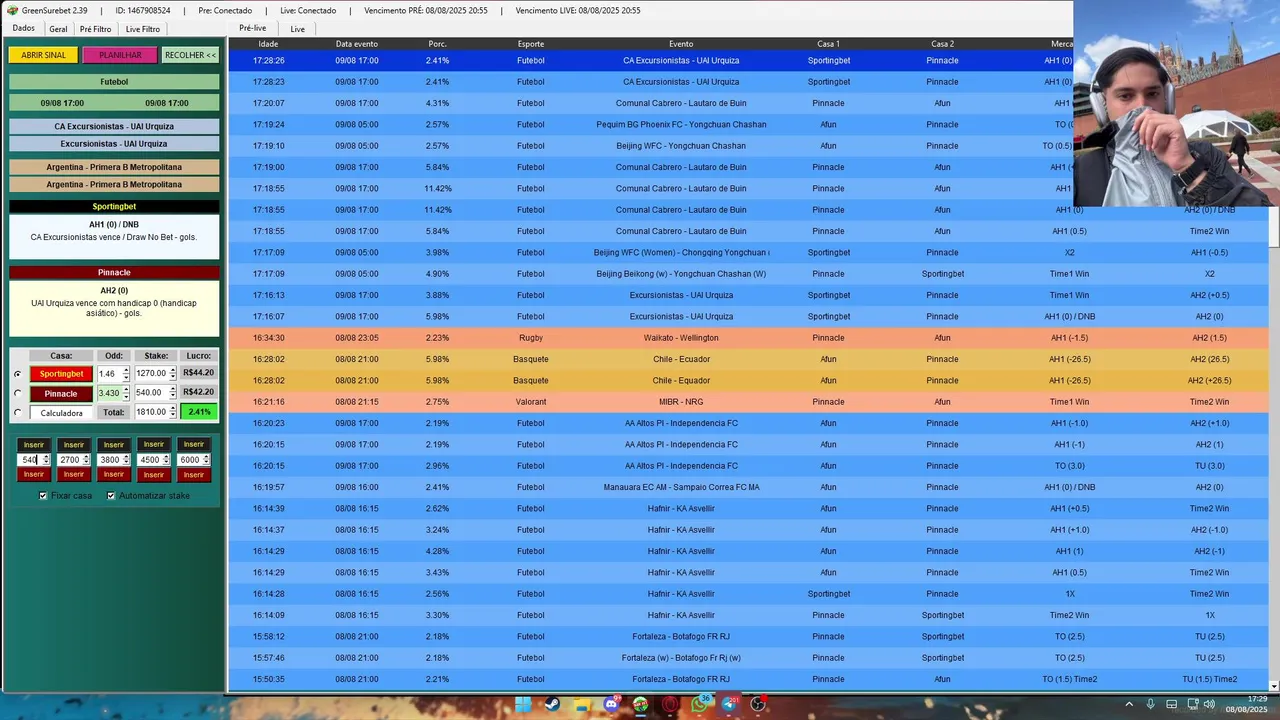This screenshot has height=720, width=1280.
Task: Select the Manauara EC AM - Sampaio Correa row
Action: coord(748,487)
